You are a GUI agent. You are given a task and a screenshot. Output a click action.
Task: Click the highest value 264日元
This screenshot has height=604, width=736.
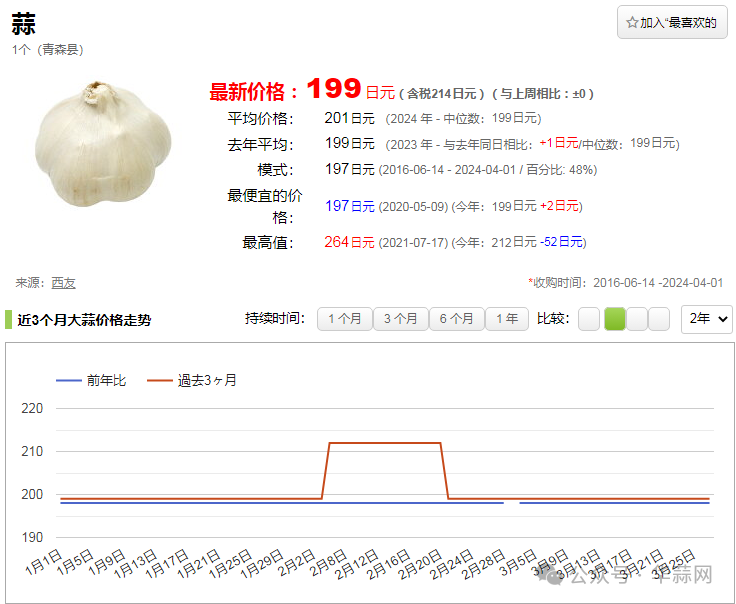pyautogui.click(x=349, y=242)
